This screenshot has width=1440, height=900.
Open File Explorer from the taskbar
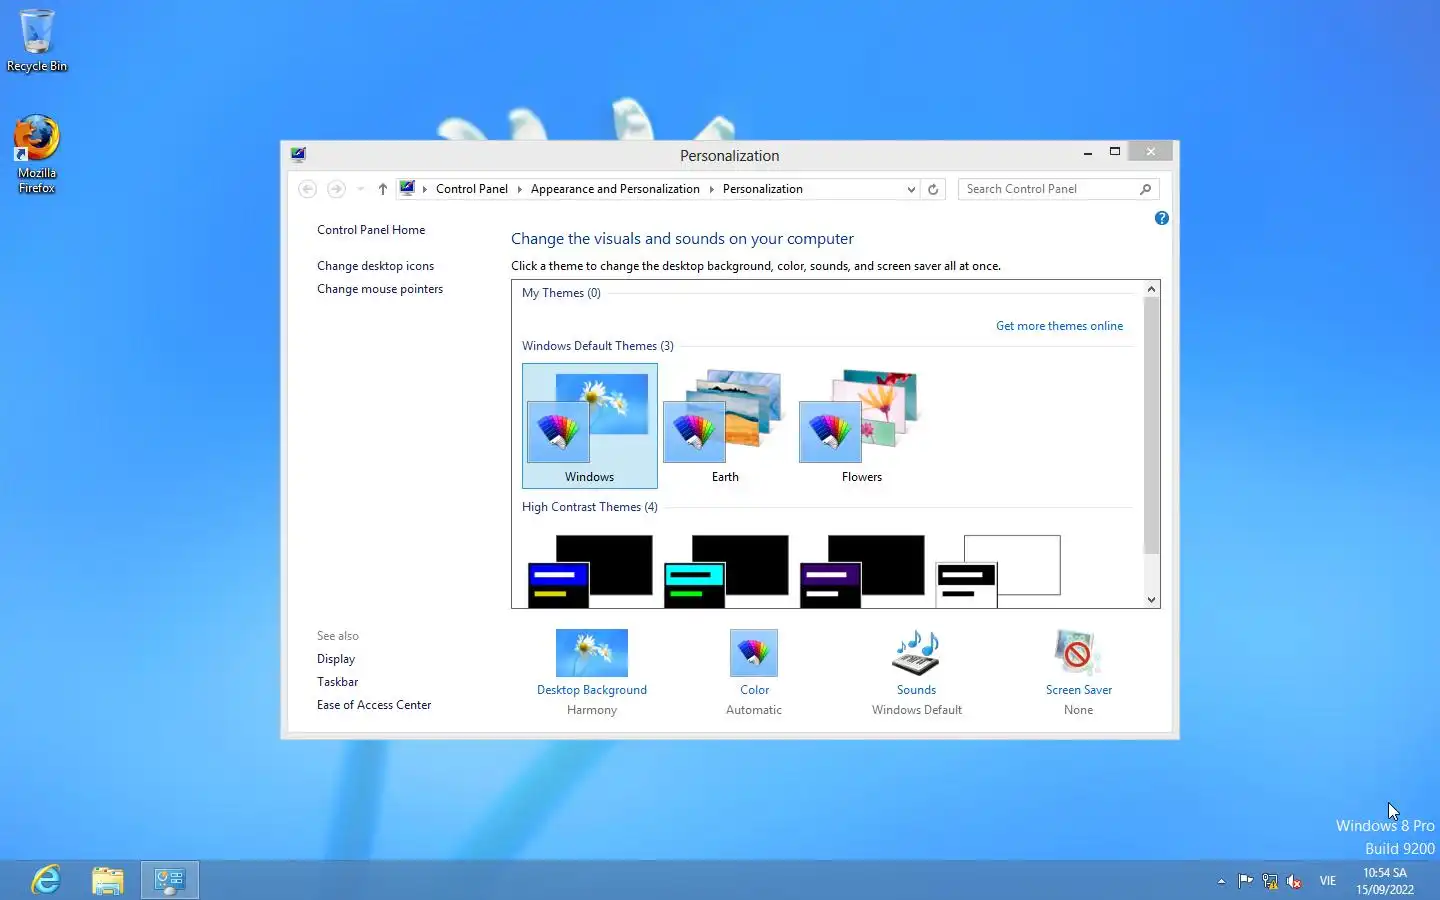[x=108, y=880]
